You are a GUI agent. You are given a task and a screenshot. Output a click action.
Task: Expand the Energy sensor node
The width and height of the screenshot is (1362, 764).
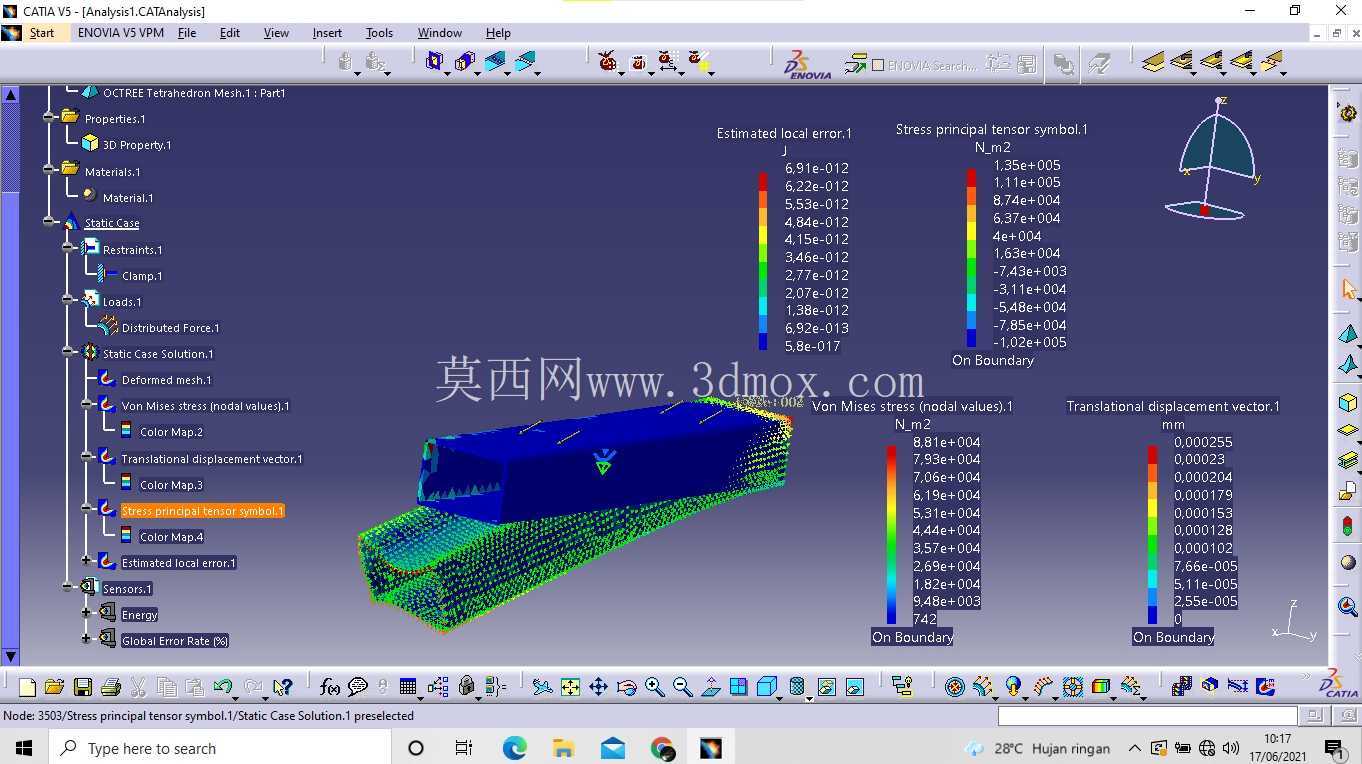[x=87, y=613]
